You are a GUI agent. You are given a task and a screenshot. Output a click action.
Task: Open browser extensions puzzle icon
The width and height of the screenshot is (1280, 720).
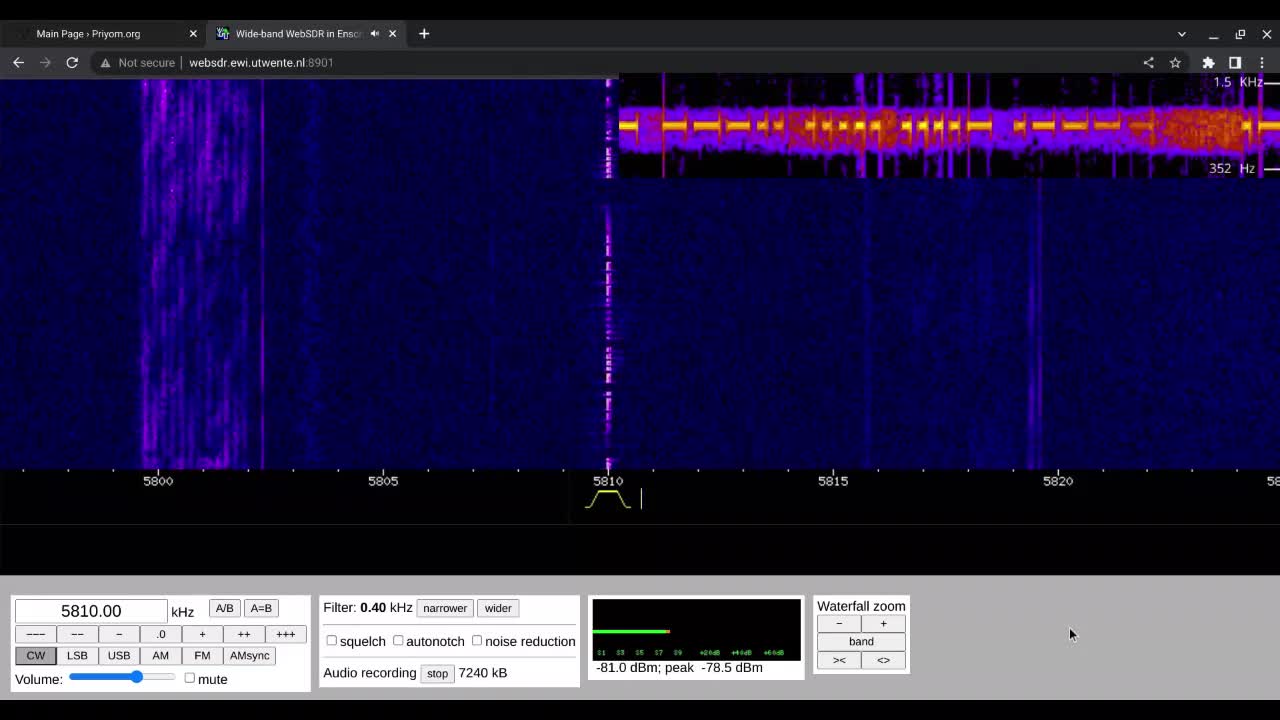1208,62
